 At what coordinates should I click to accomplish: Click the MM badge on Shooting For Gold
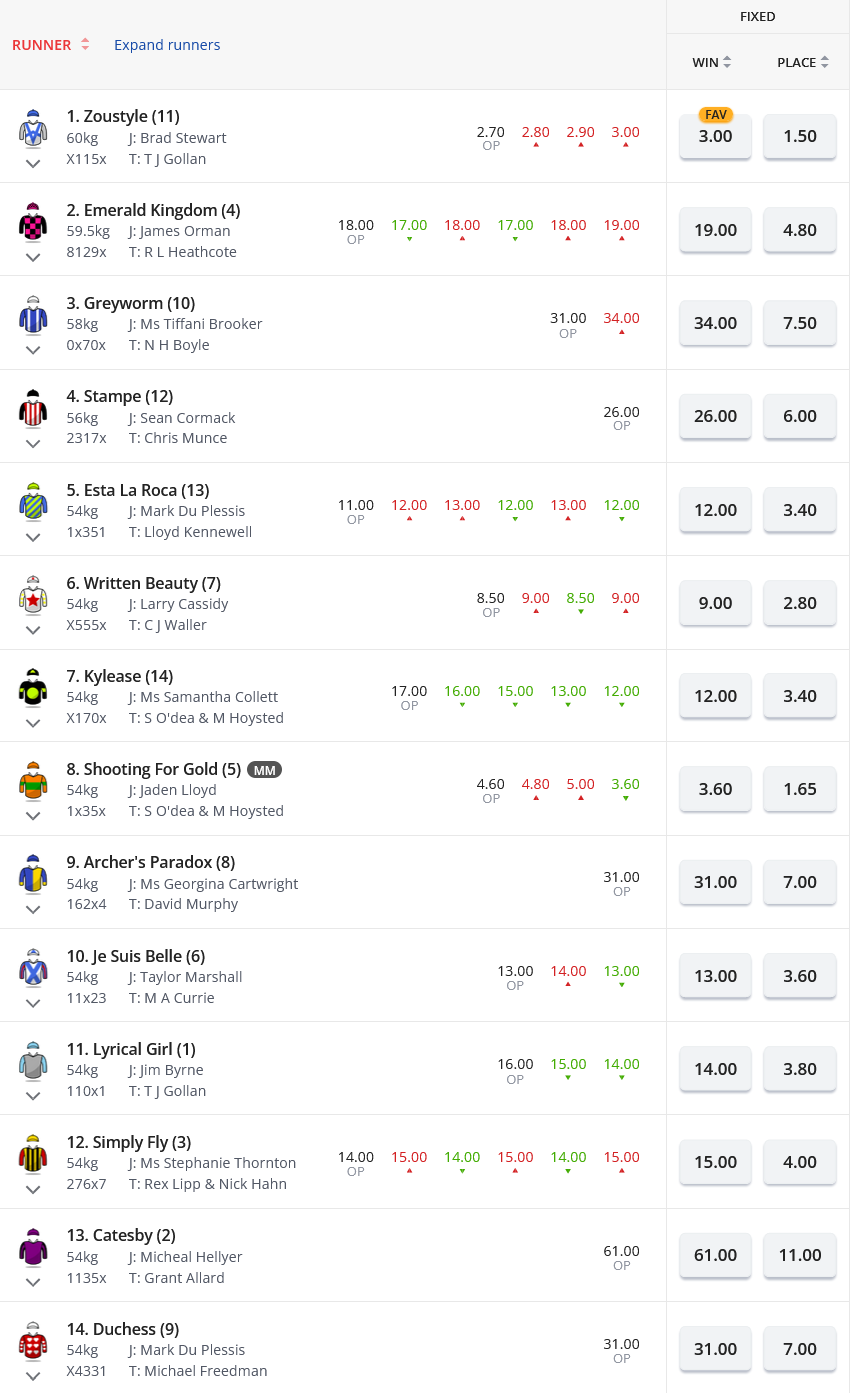pyautogui.click(x=264, y=769)
